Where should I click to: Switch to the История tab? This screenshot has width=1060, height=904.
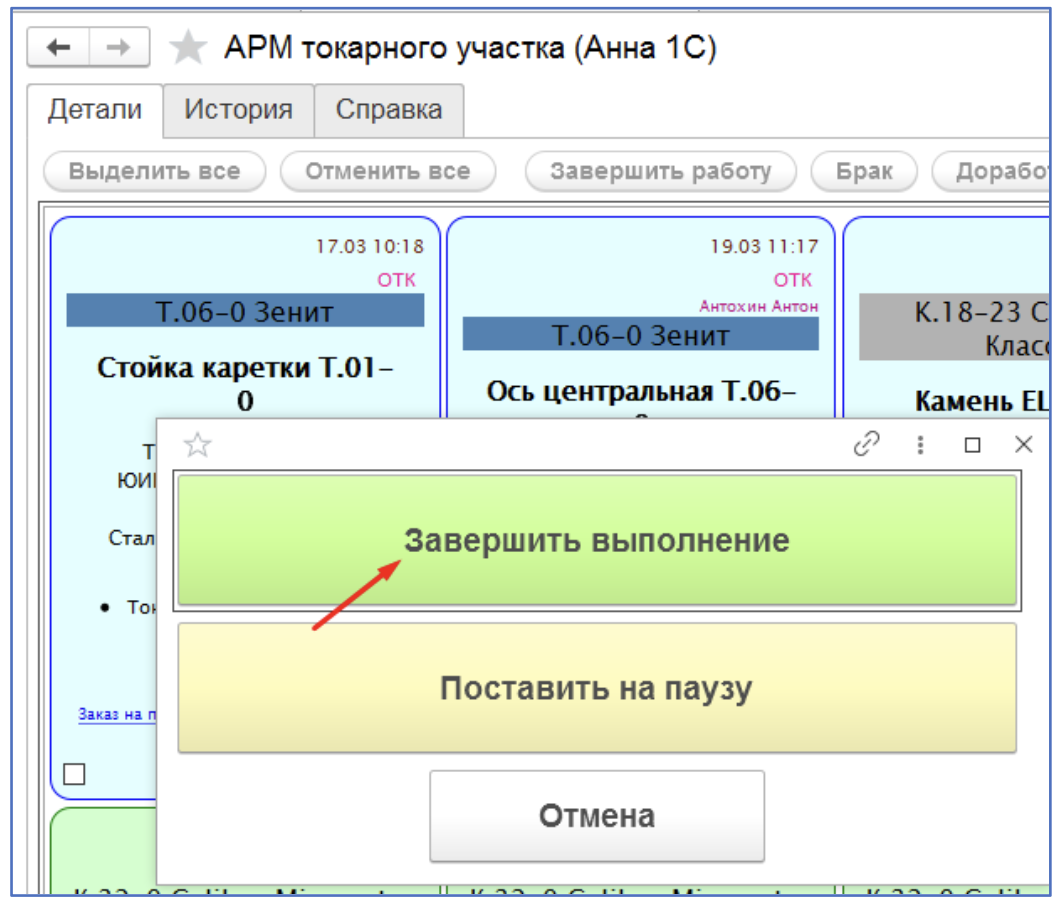(x=238, y=109)
